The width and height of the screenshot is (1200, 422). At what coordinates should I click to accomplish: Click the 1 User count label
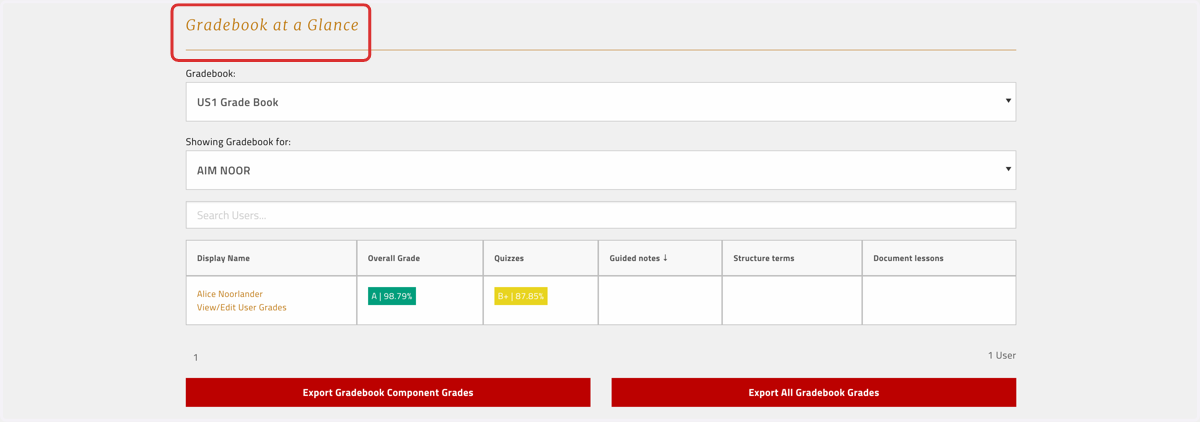coord(1002,355)
